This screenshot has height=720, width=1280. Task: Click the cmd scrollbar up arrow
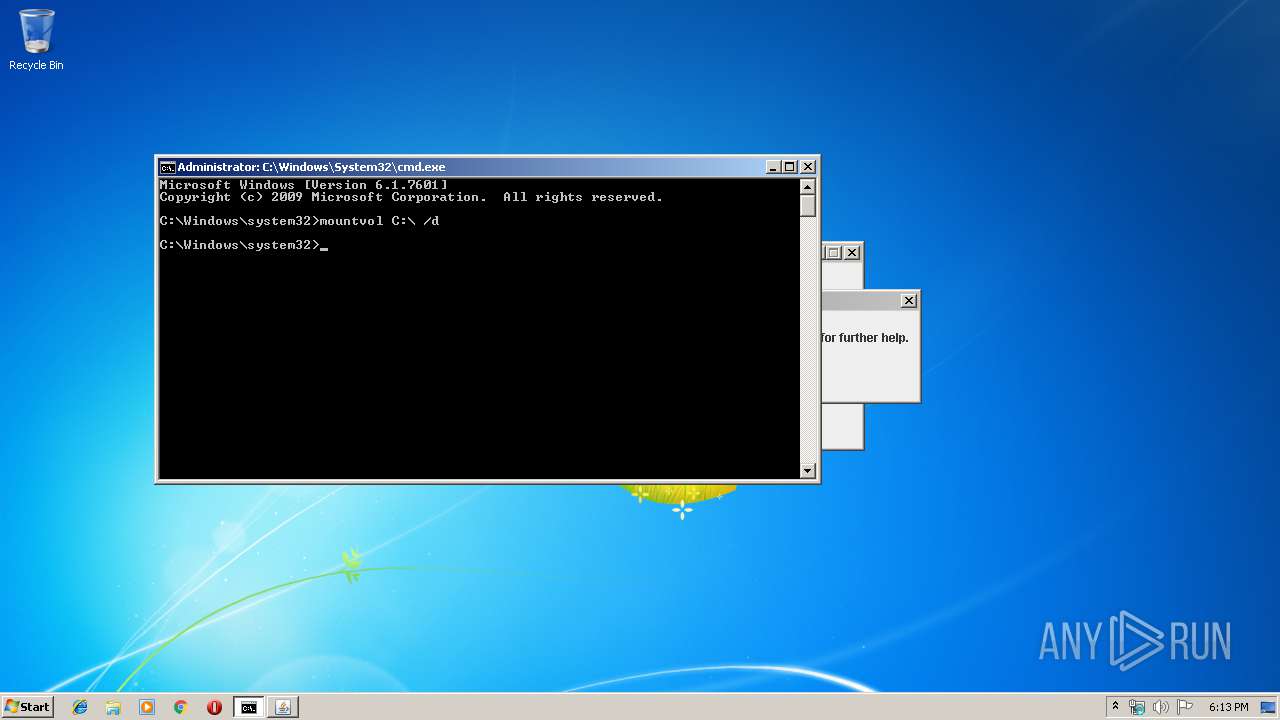(808, 186)
